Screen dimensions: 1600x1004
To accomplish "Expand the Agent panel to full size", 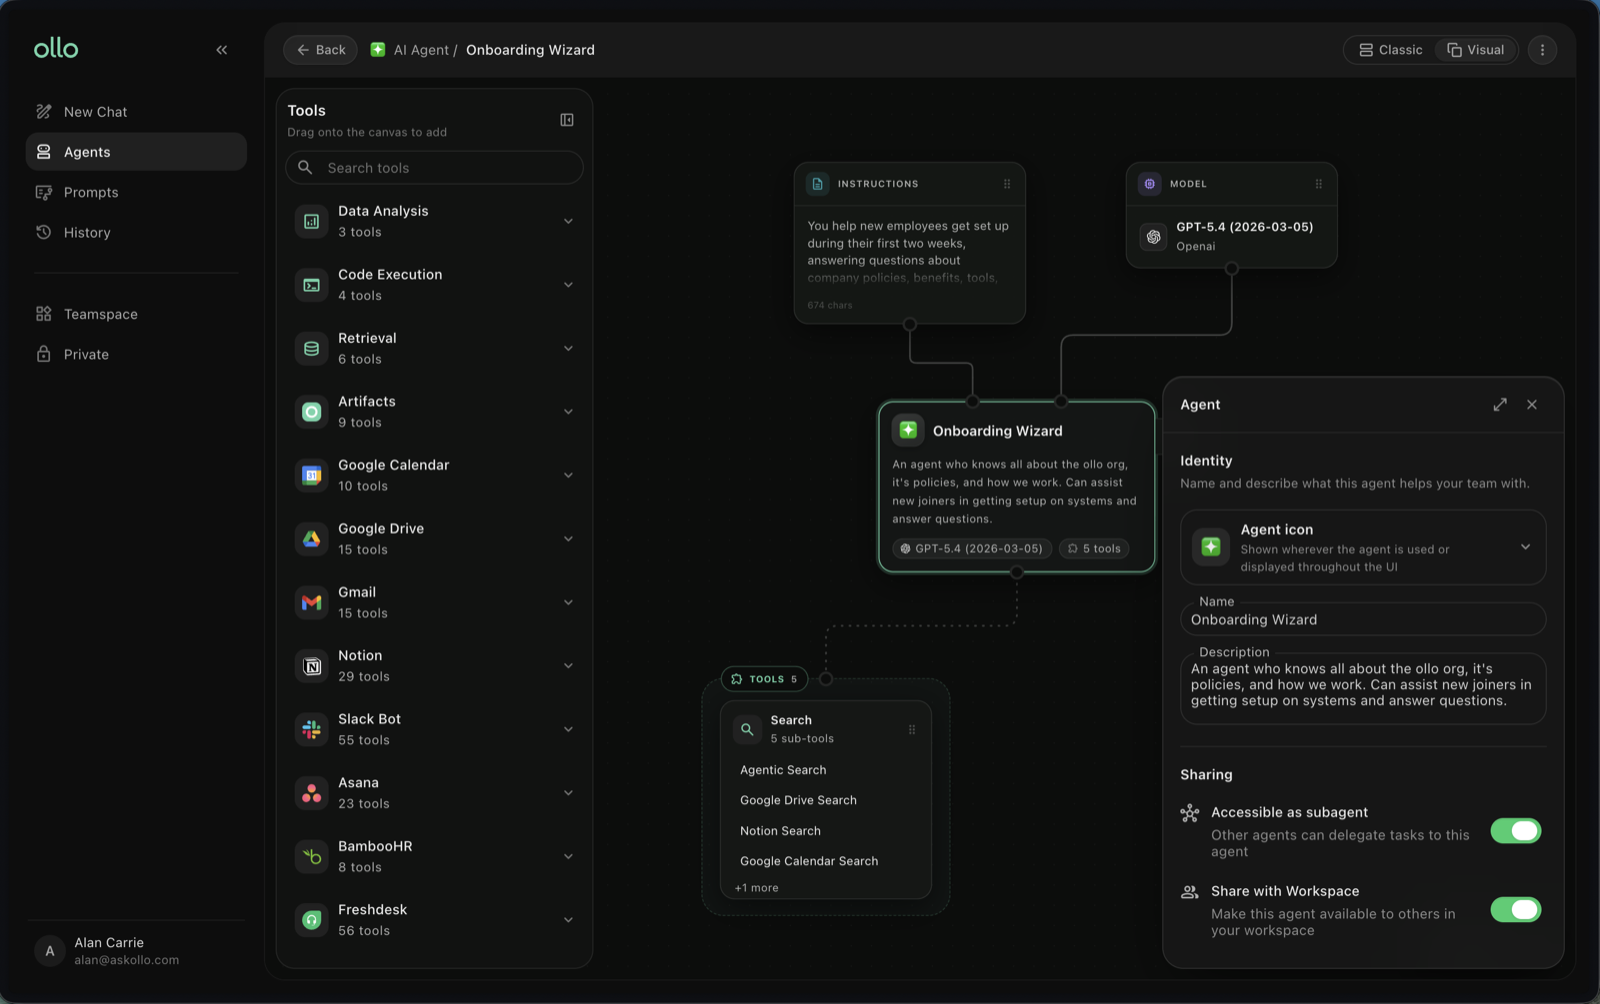I will 1500,405.
